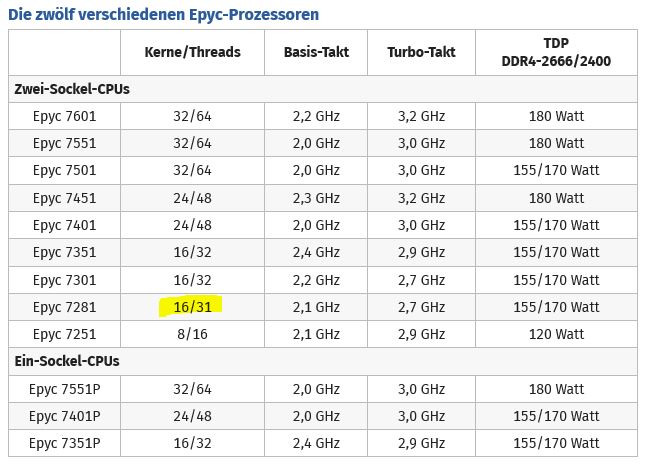The height and width of the screenshot is (467, 654).
Task: Select the 2,4 GHz base clock of Epyc 7351
Action: click(316, 252)
